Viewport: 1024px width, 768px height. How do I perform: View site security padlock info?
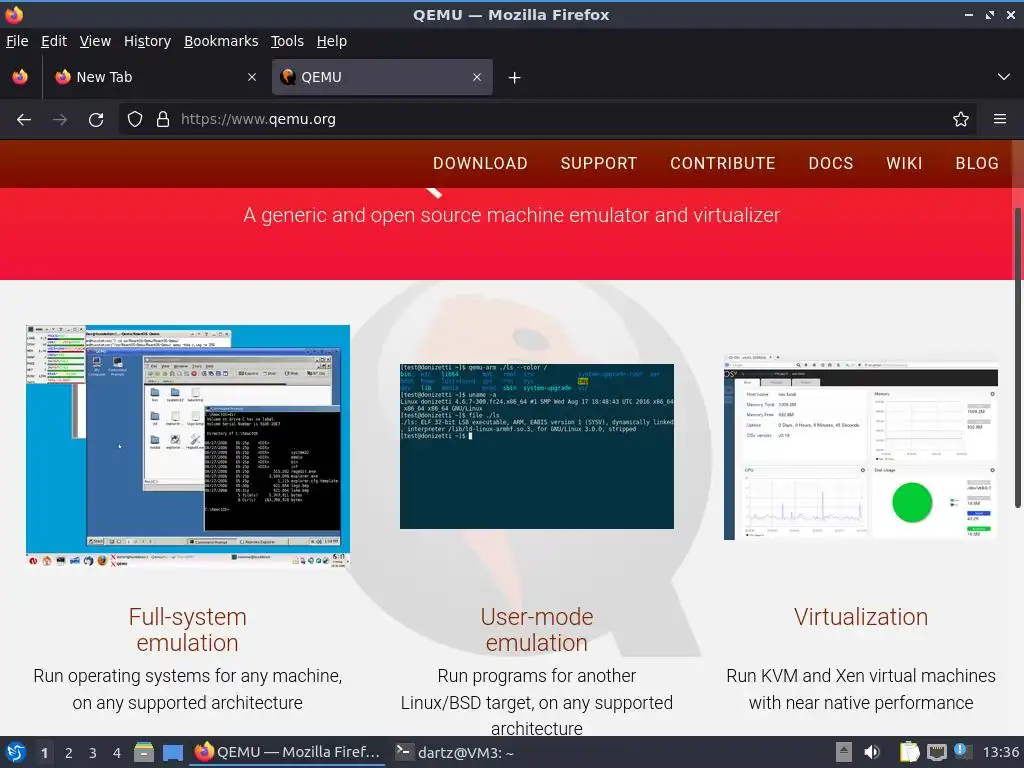(x=163, y=120)
